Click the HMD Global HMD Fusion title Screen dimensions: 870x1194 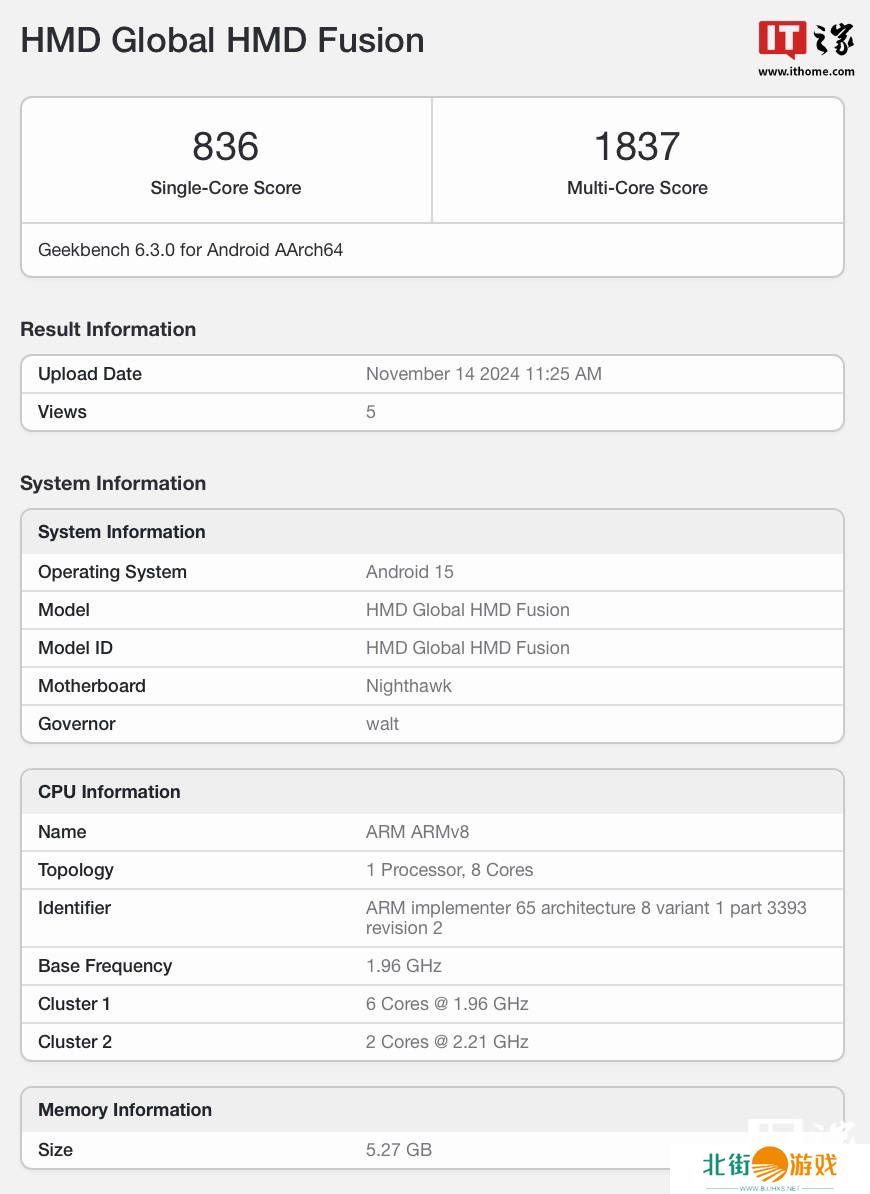pos(222,41)
